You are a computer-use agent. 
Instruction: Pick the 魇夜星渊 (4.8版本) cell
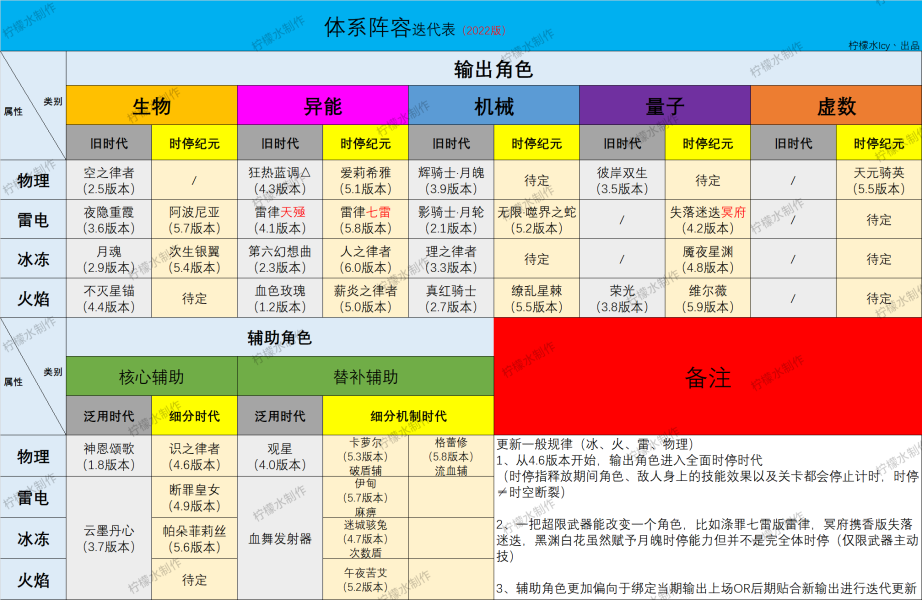[x=708, y=259]
